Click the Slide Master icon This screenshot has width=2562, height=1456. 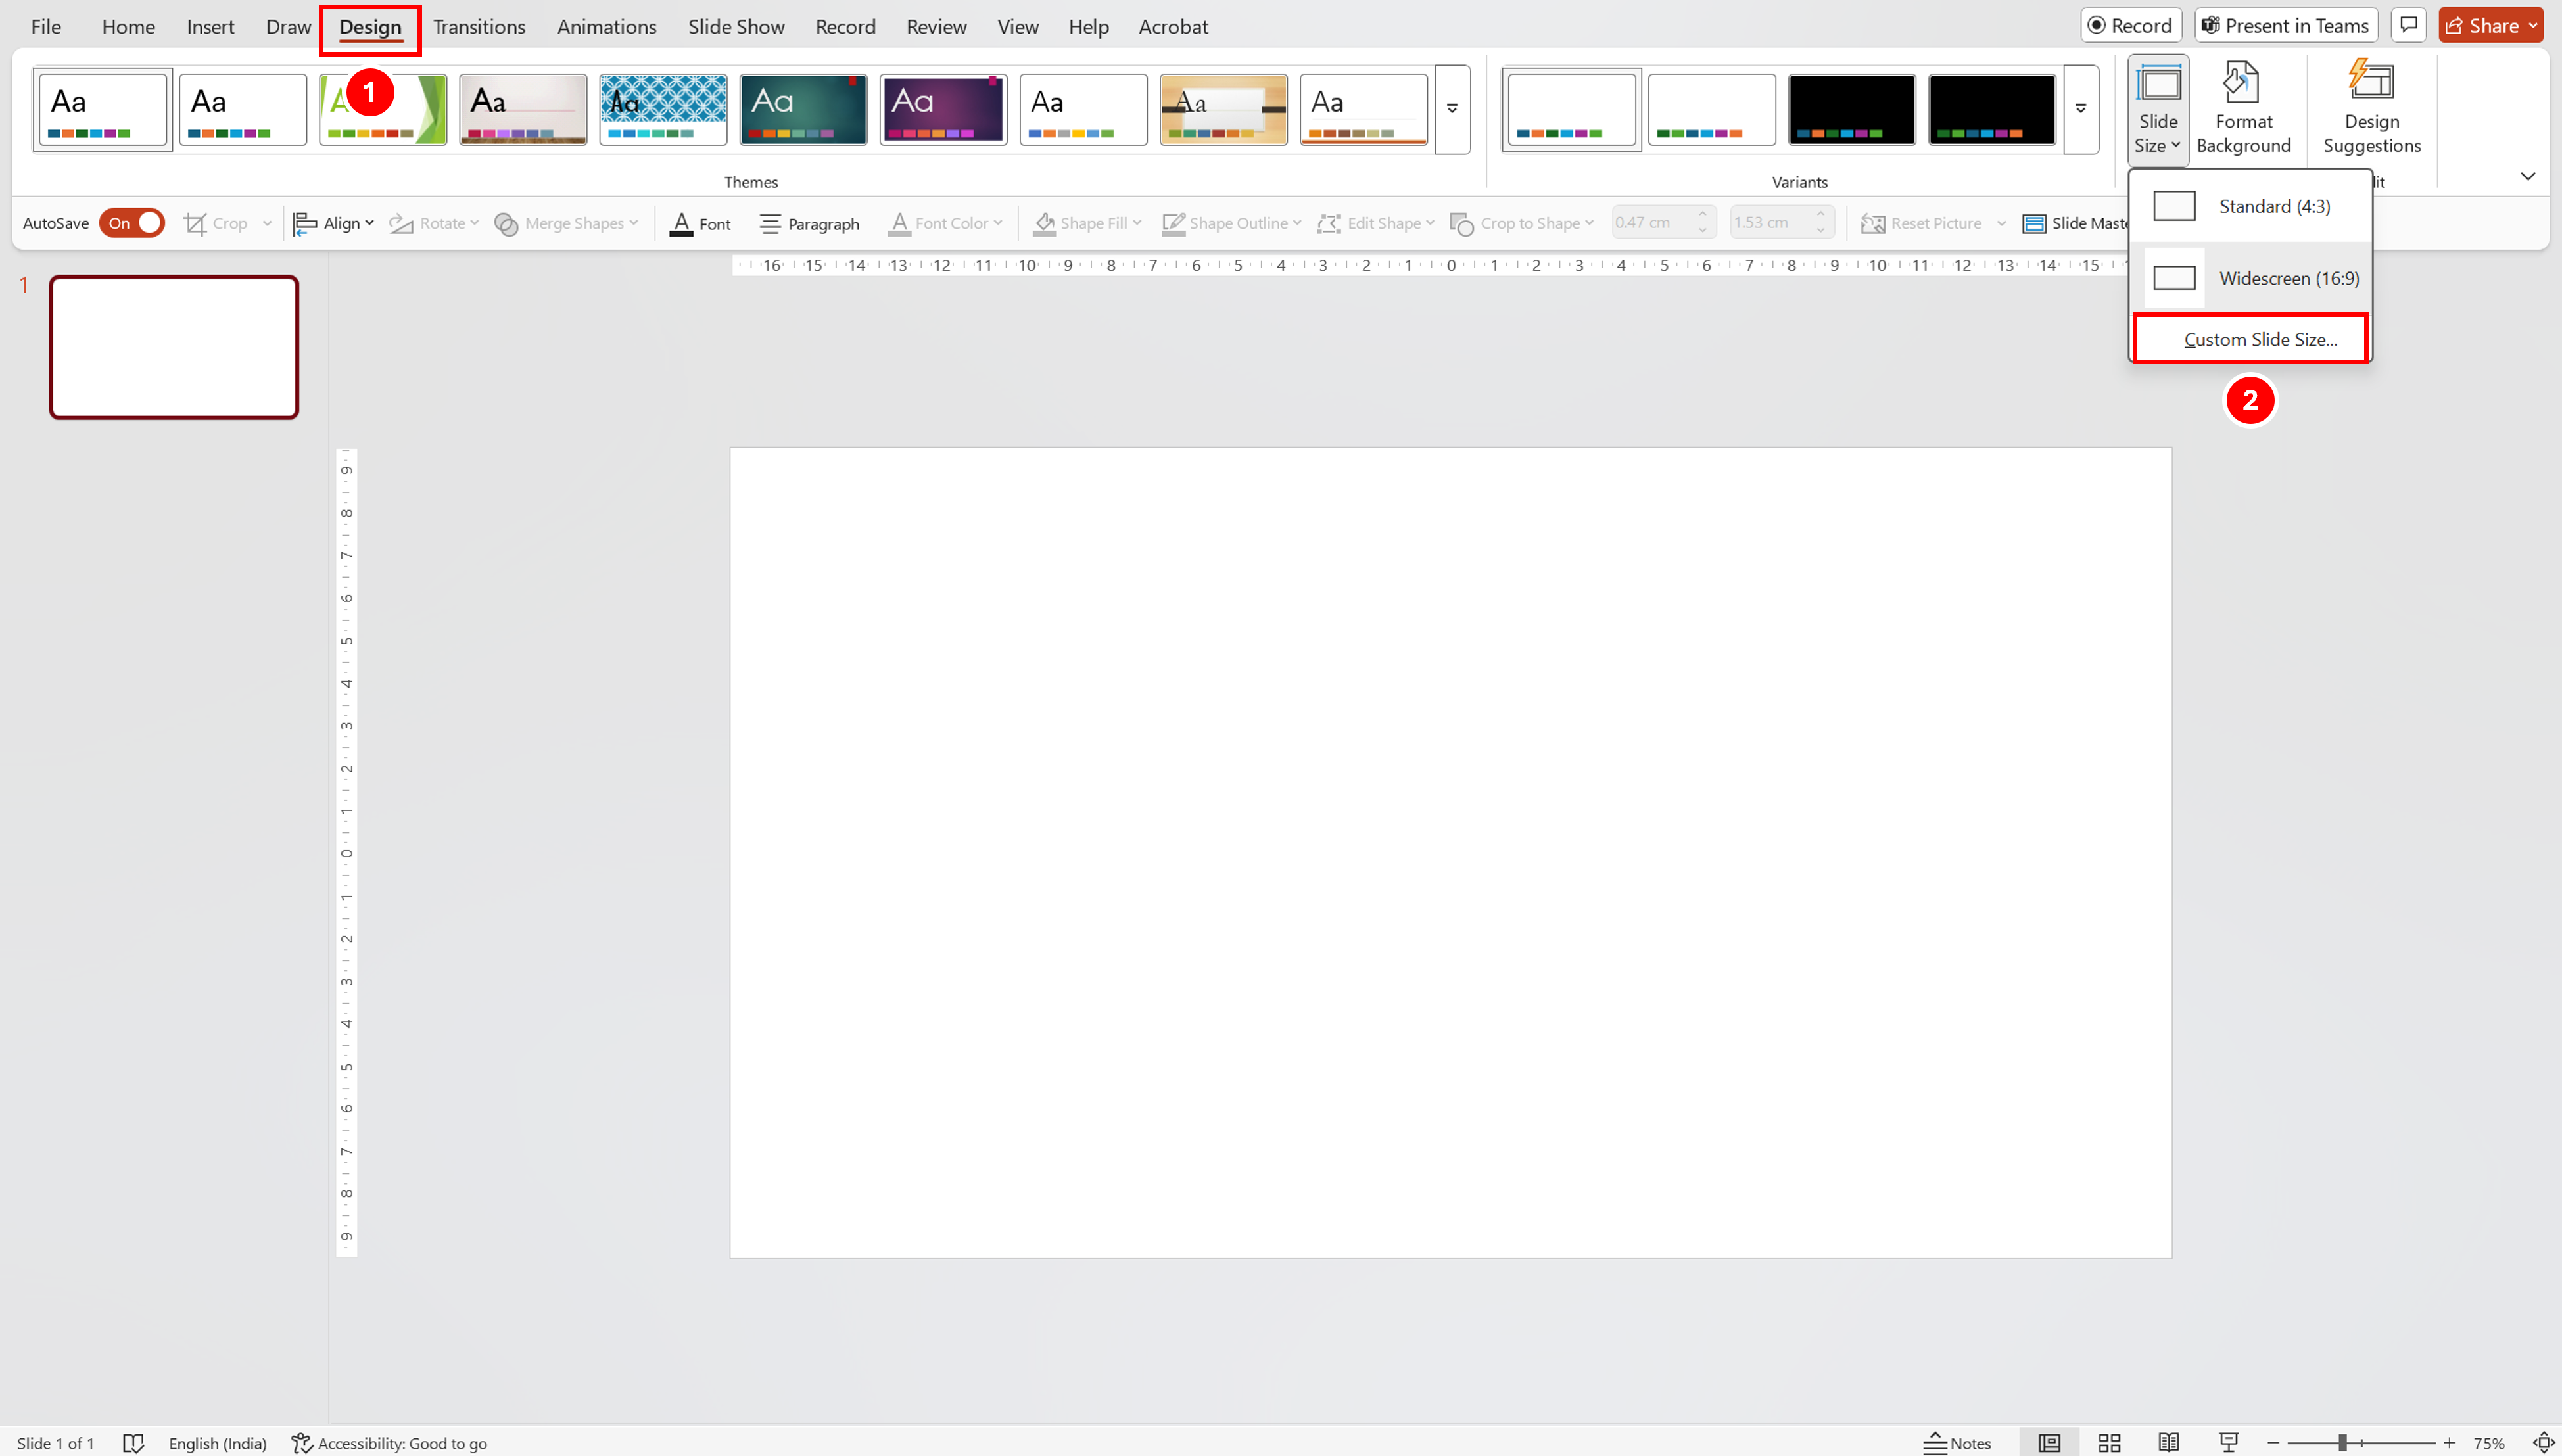[x=2035, y=223]
